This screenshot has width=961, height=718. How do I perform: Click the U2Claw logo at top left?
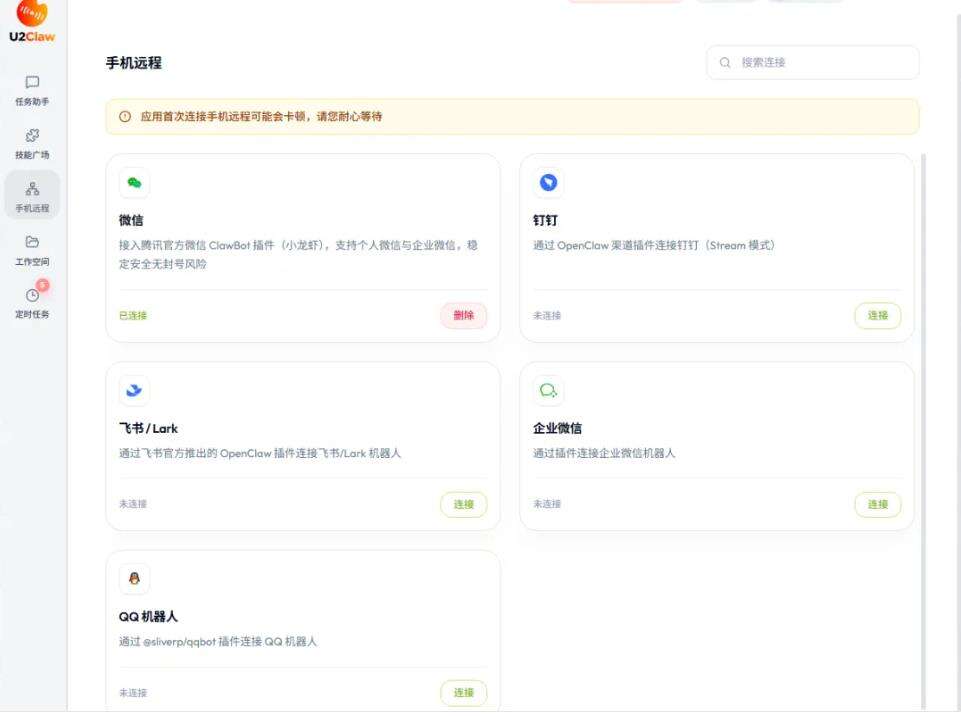click(x=33, y=22)
